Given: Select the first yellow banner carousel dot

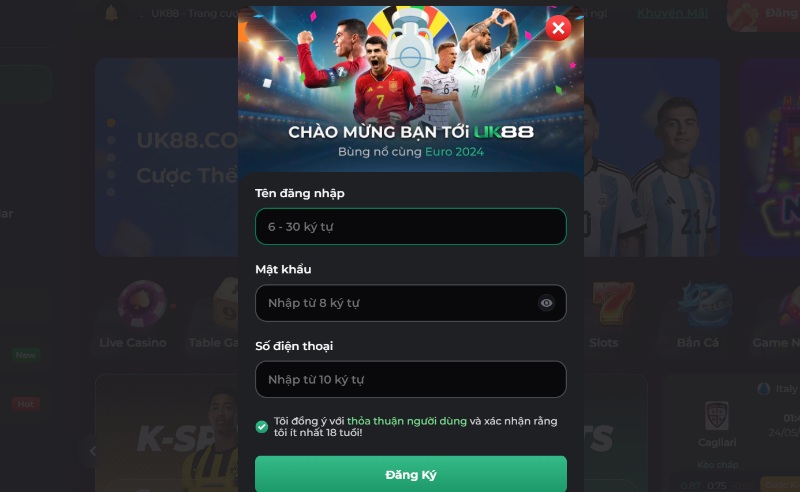Looking at the screenshot, I should point(111,123).
